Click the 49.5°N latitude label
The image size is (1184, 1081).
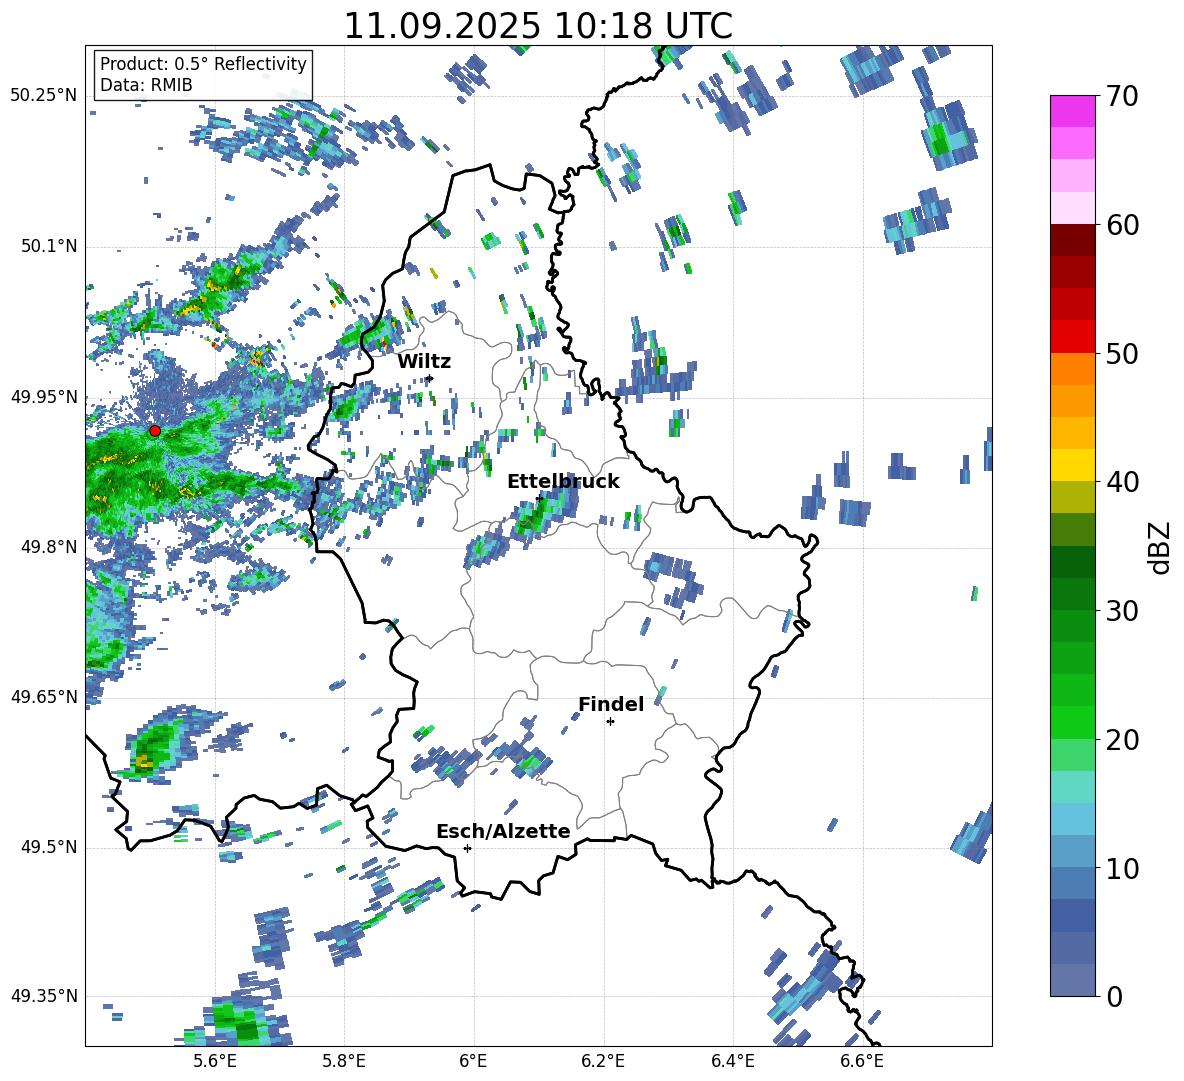click(48, 847)
